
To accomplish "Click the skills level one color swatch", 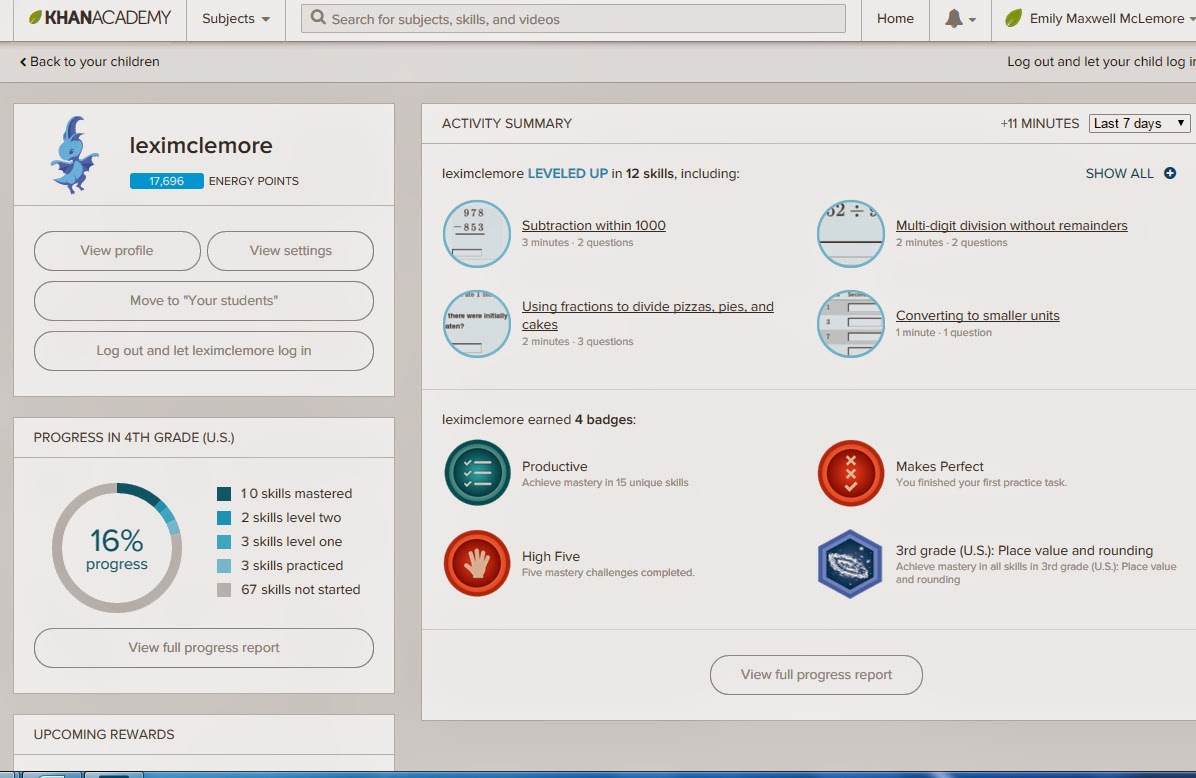I will tap(224, 542).
